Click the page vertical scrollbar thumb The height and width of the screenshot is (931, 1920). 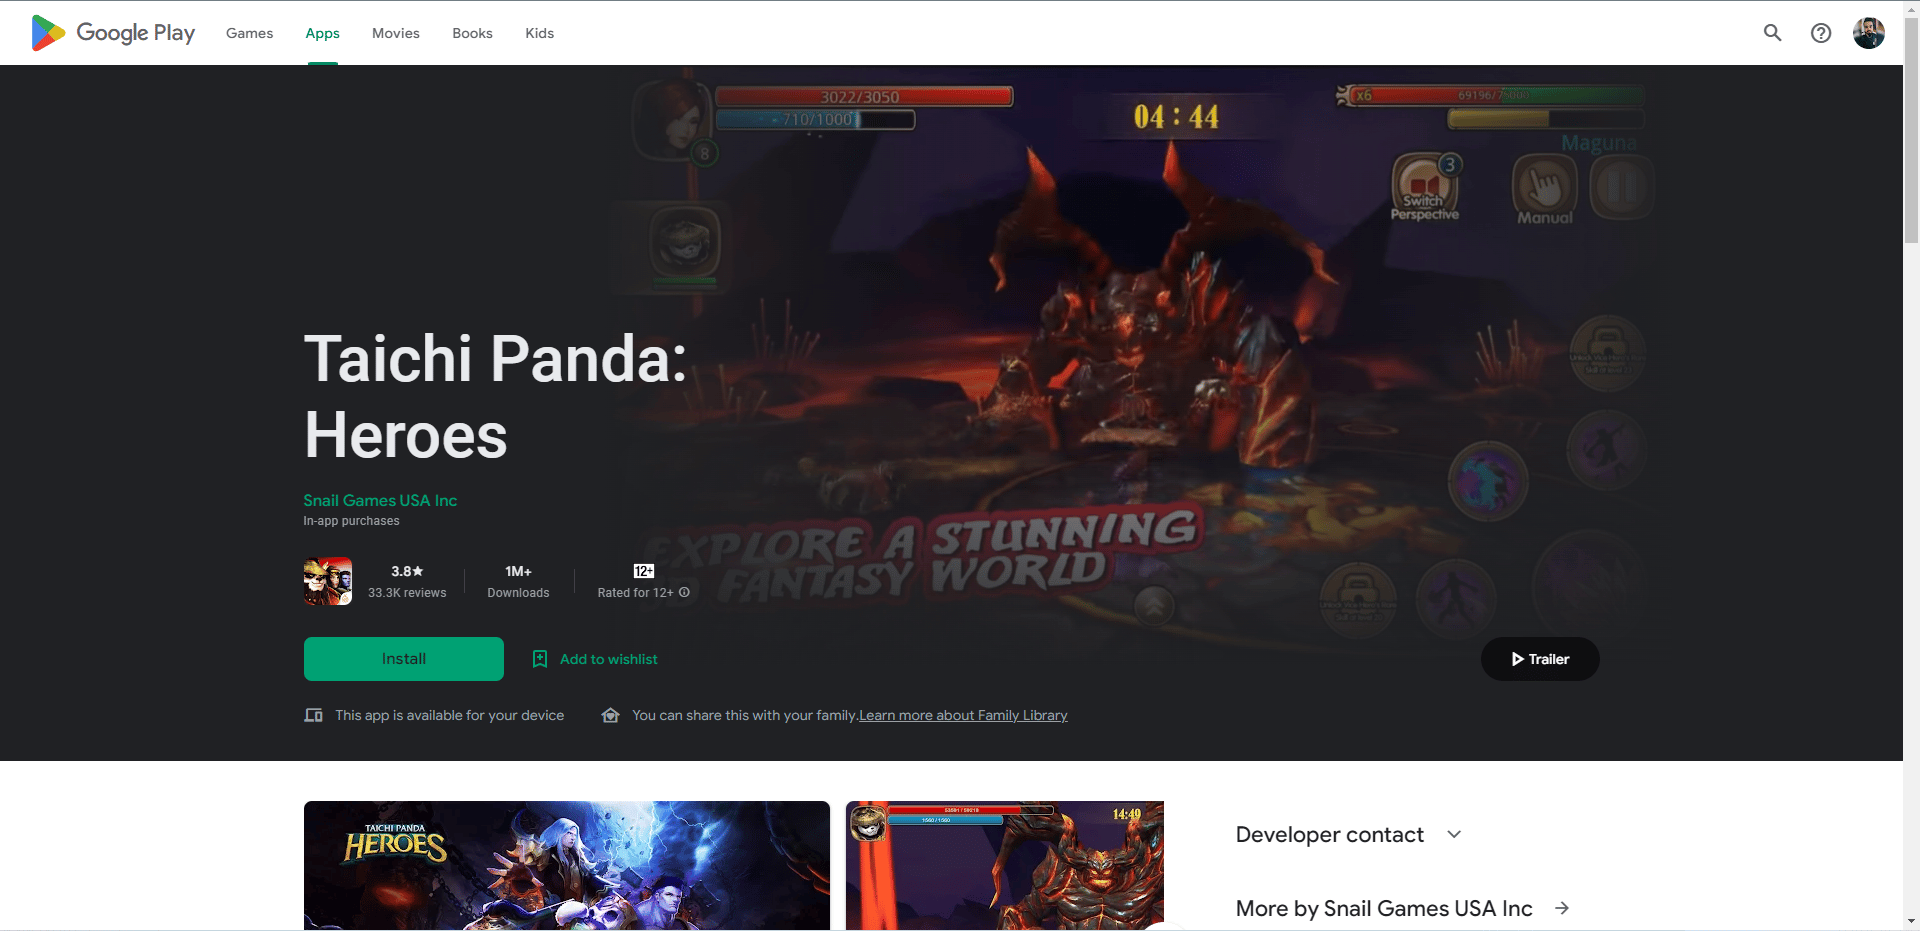1911,130
